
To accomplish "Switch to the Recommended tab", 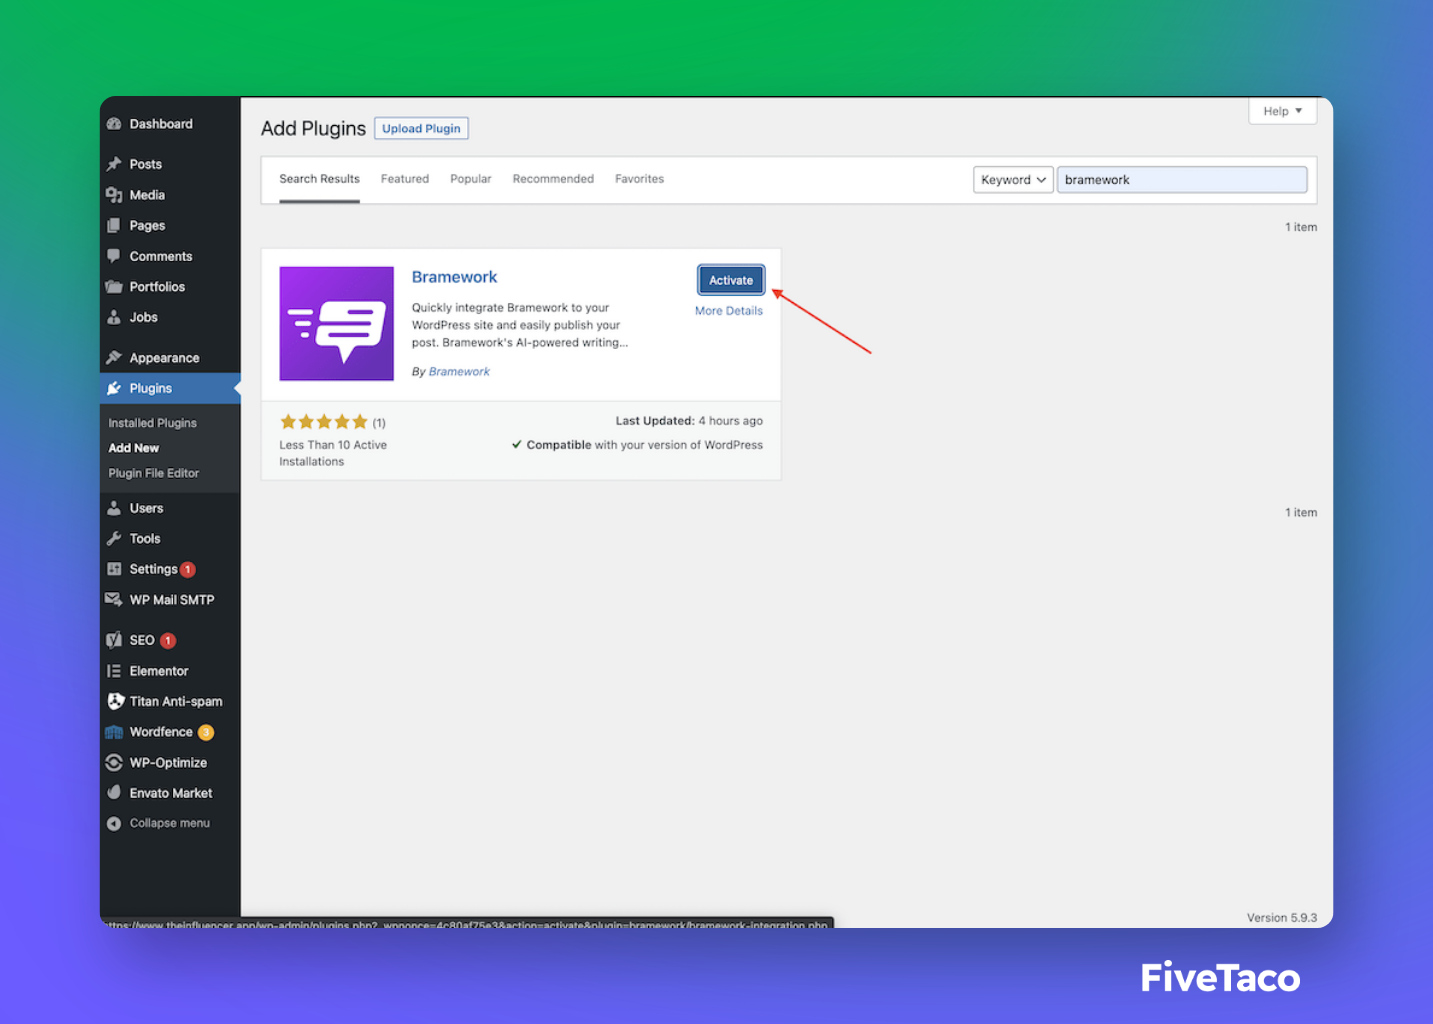I will click(x=553, y=179).
